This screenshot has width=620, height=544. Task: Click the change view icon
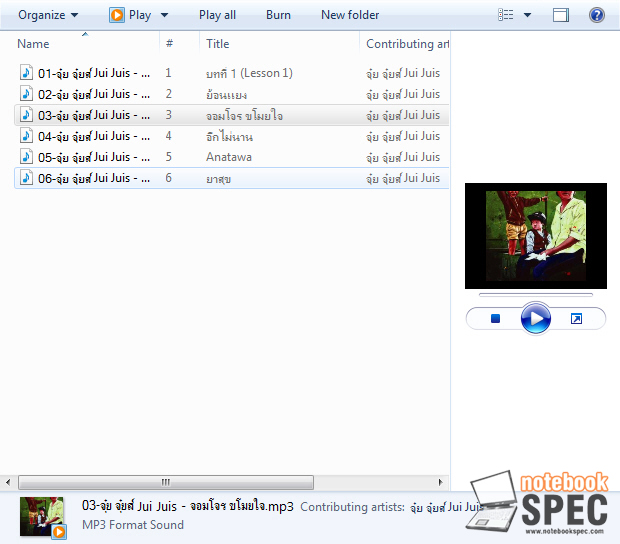(x=506, y=15)
